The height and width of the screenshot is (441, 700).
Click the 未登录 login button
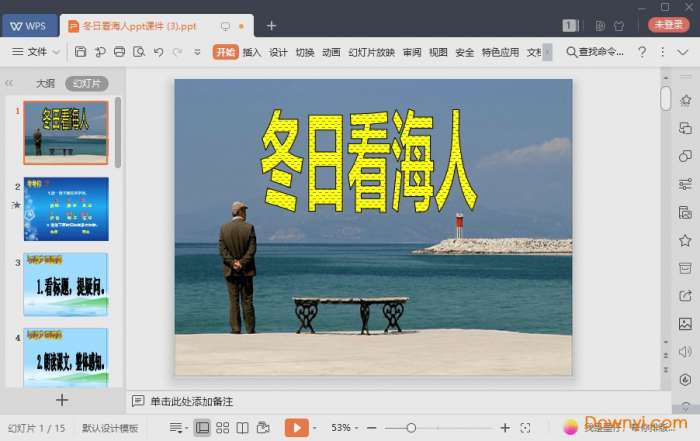[668, 25]
